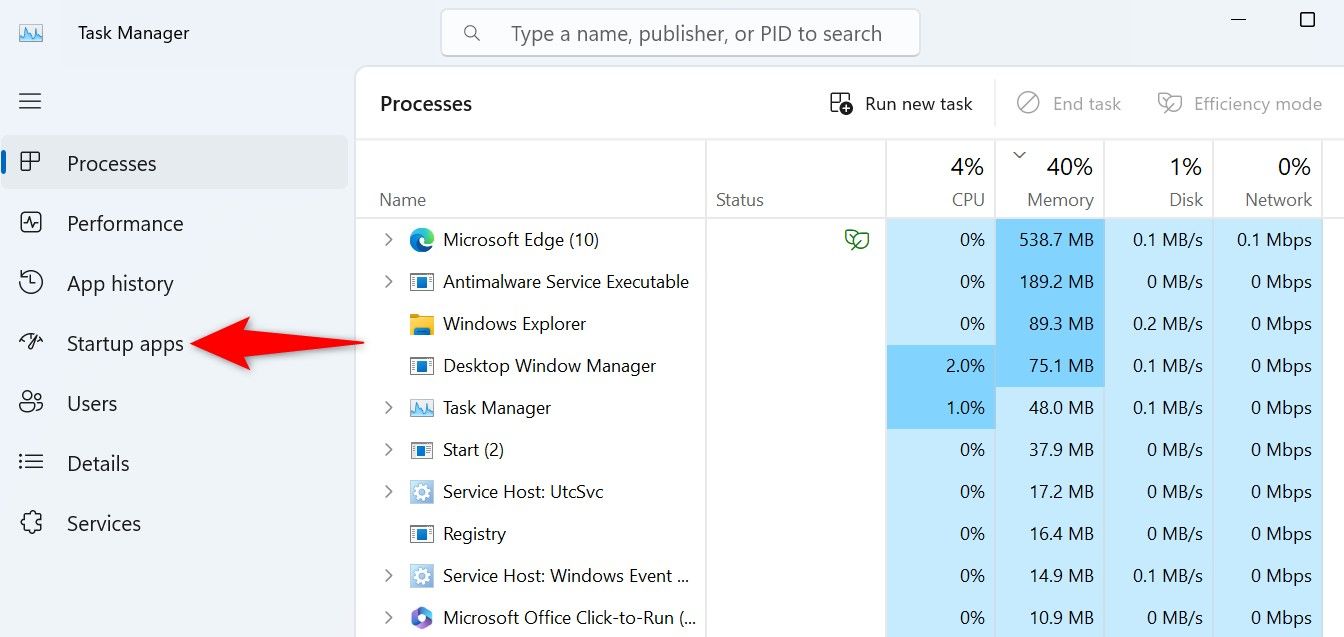Select App history in the sidebar
The height and width of the screenshot is (637, 1344).
click(x=120, y=283)
